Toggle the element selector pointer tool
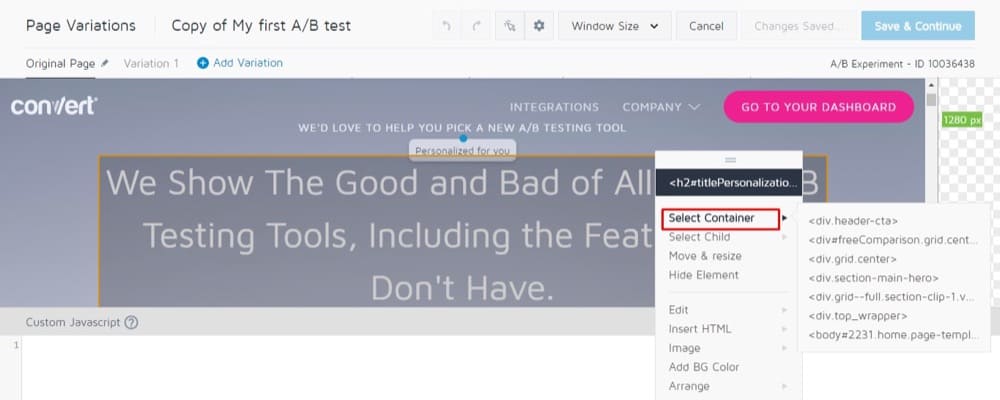1000x400 pixels. (510, 26)
